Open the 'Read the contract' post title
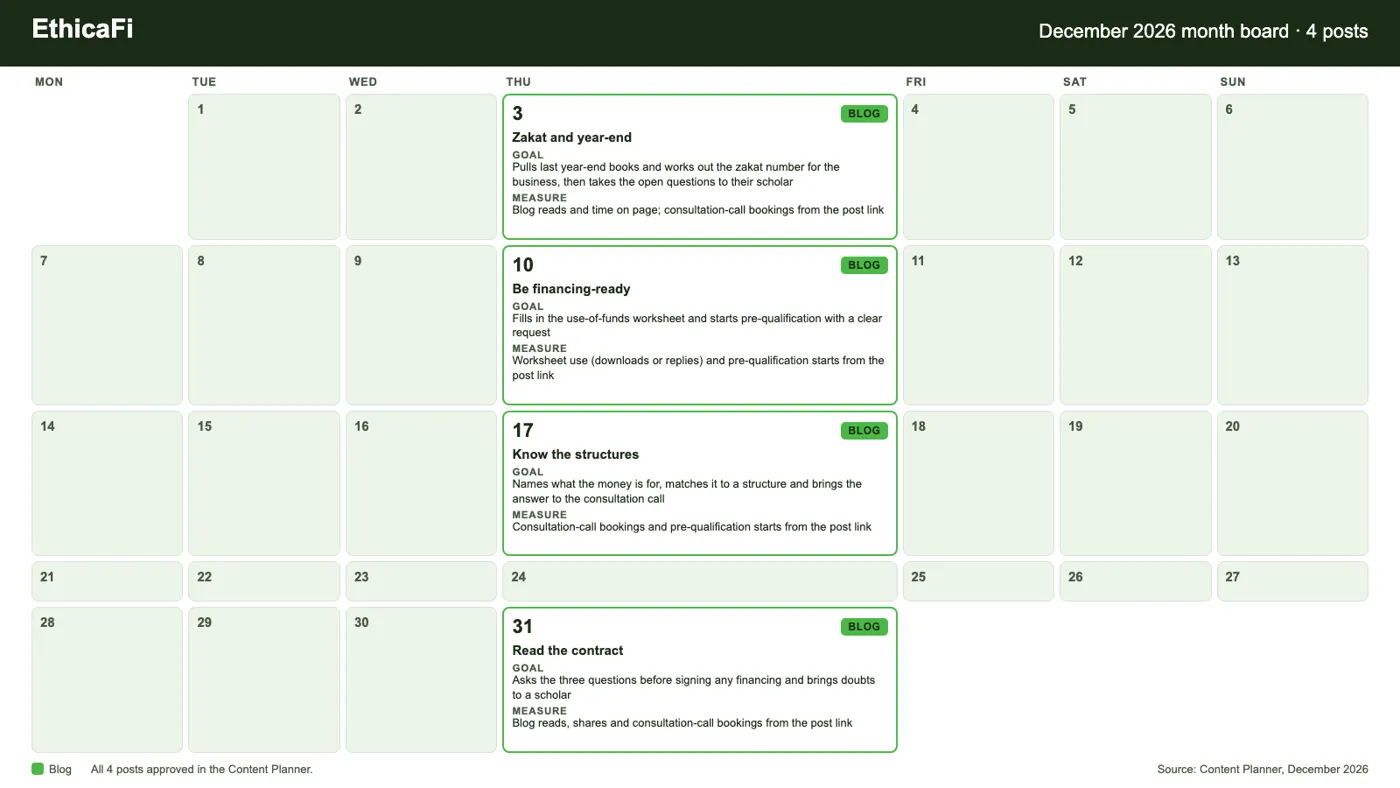Viewport: 1400px width, 788px height. [567, 650]
